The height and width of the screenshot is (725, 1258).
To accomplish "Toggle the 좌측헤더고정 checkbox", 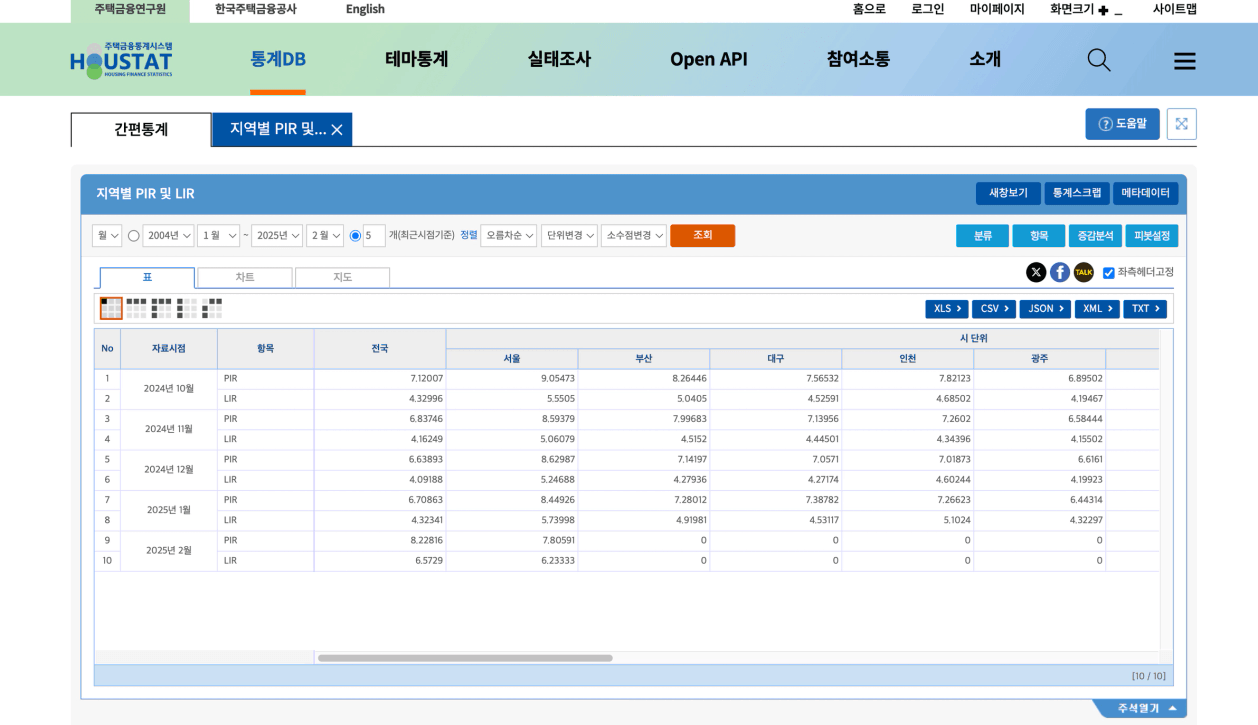I will tap(1108, 273).
